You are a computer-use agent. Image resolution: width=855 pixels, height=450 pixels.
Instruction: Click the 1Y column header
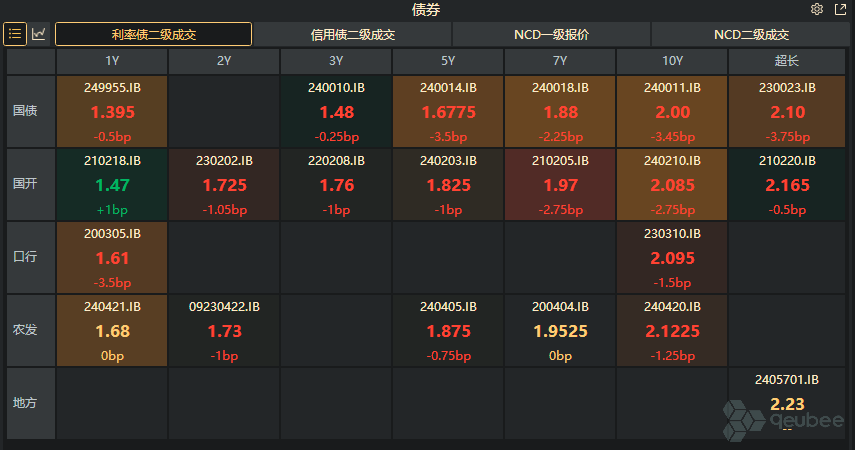[112, 61]
